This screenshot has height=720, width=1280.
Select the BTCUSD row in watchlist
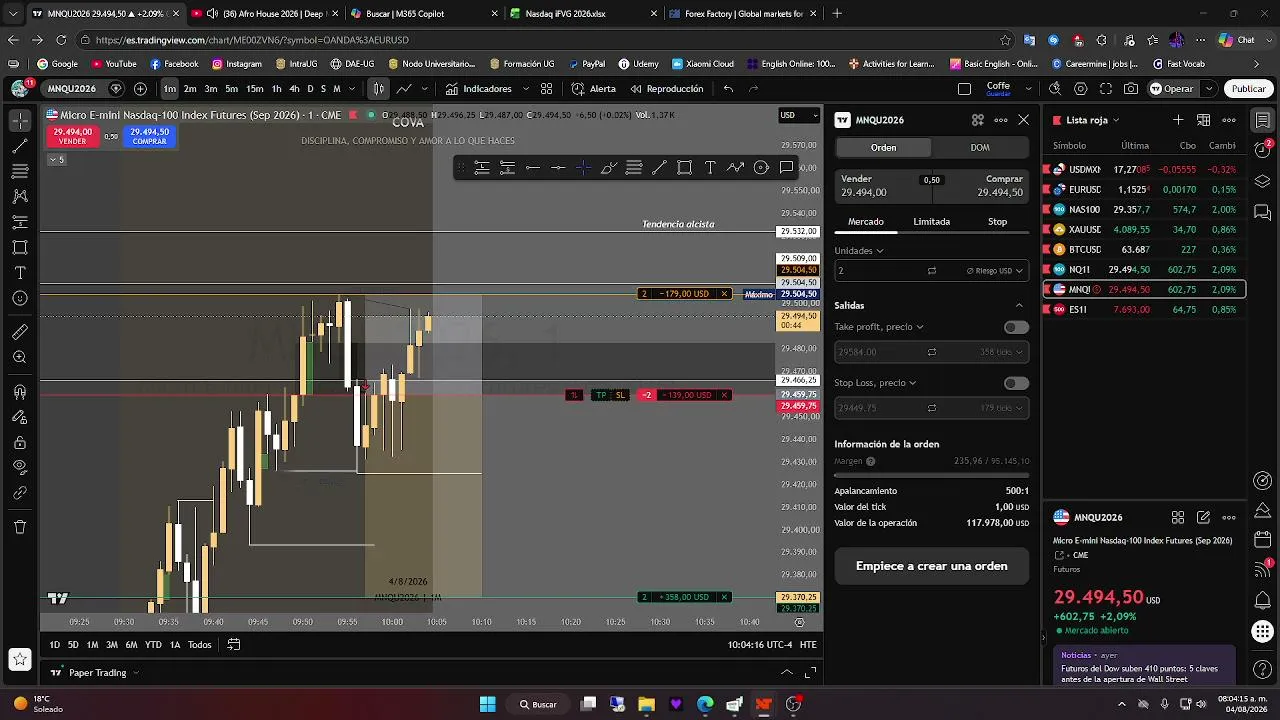click(1144, 250)
